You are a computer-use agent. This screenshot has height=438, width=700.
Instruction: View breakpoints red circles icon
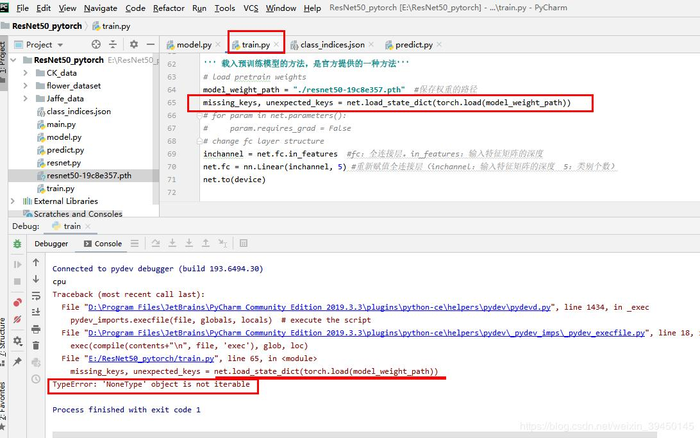17,302
